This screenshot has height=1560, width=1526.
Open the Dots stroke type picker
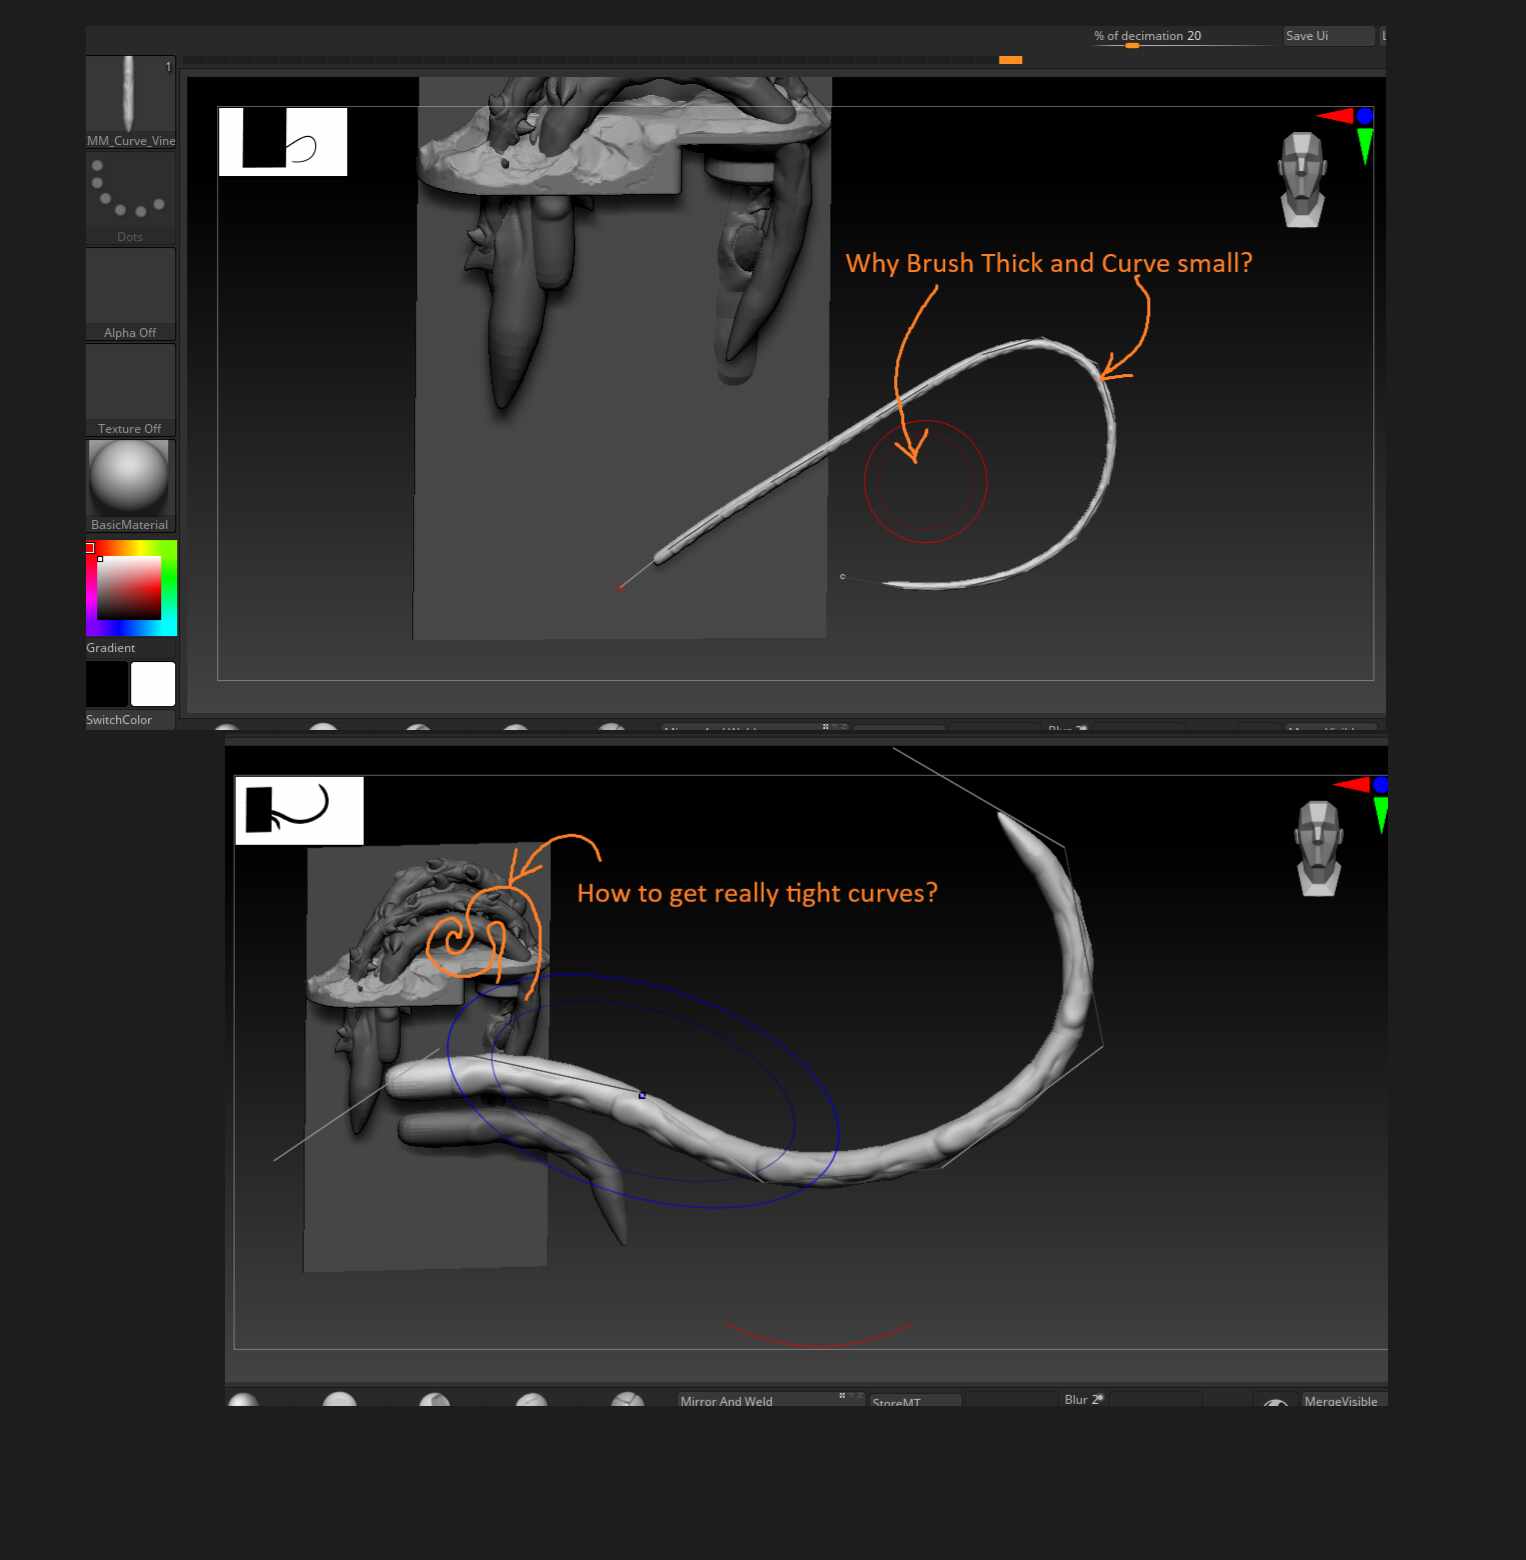click(130, 198)
